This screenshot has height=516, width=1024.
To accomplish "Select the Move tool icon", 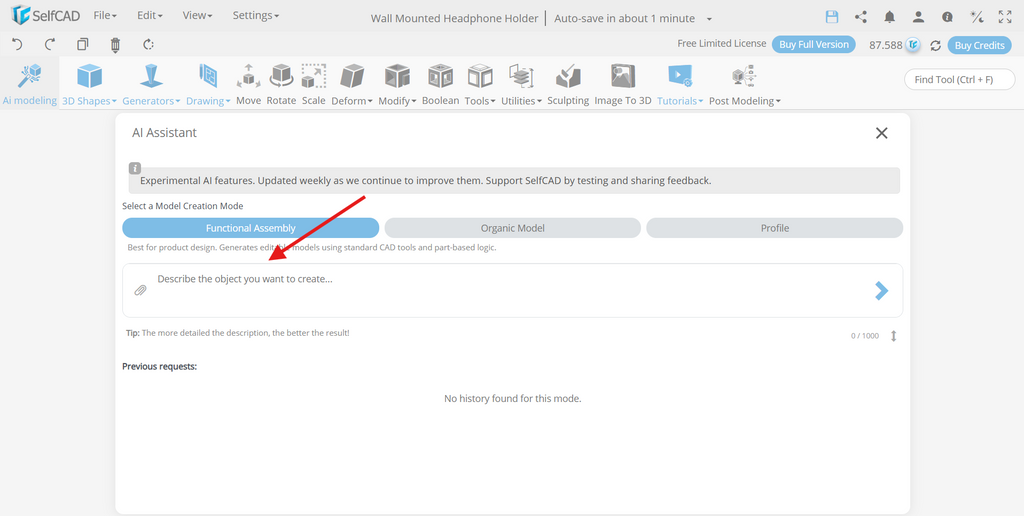I will coord(248,76).
